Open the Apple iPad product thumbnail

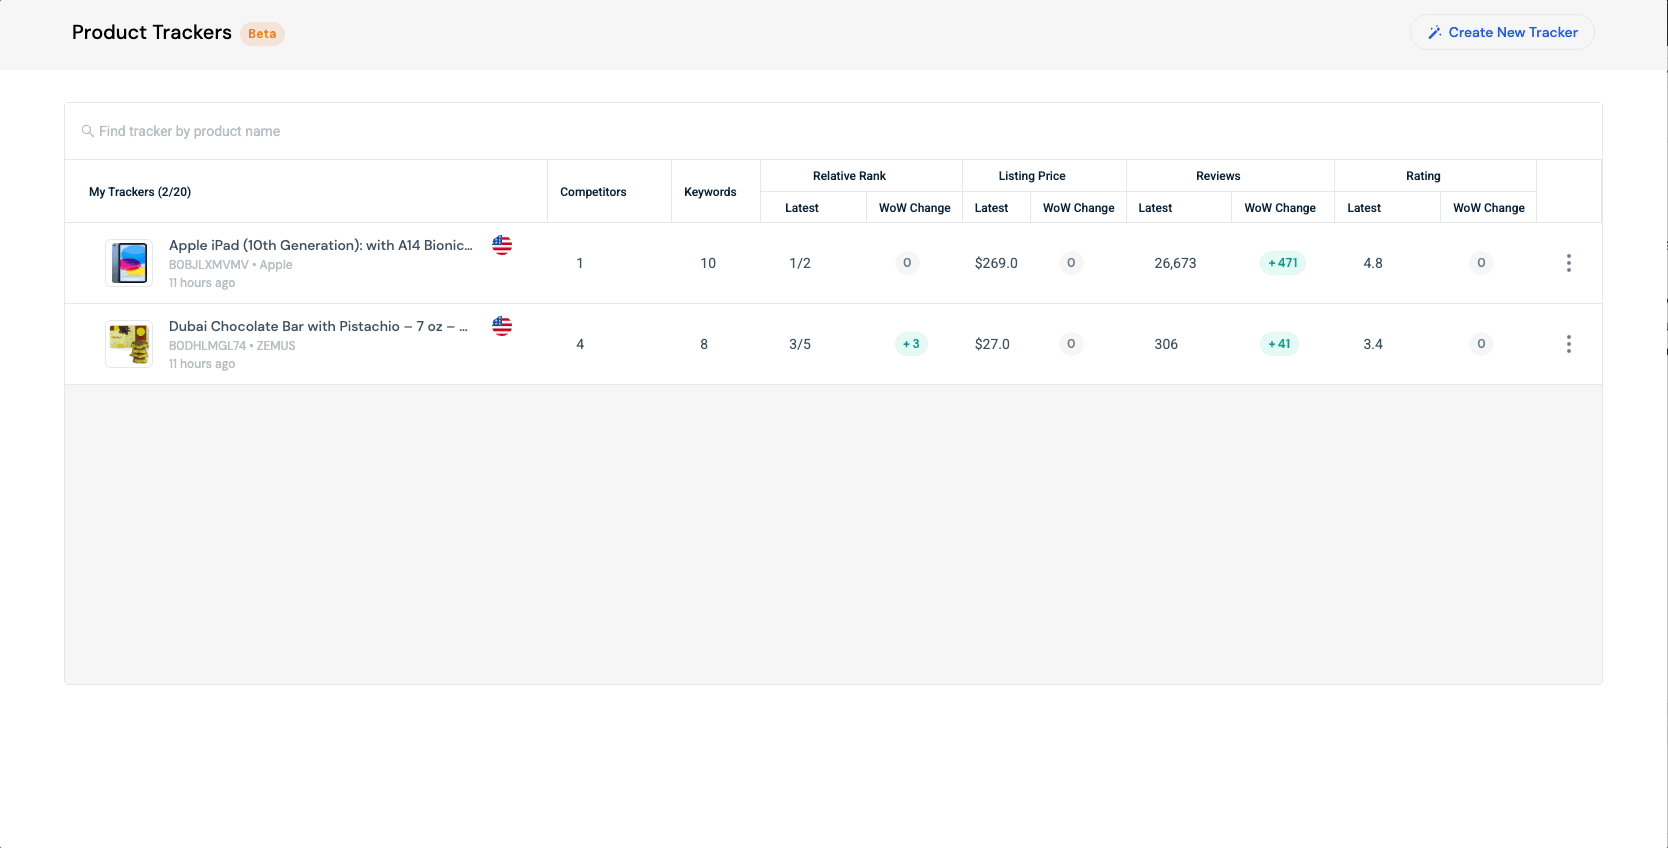pos(129,263)
